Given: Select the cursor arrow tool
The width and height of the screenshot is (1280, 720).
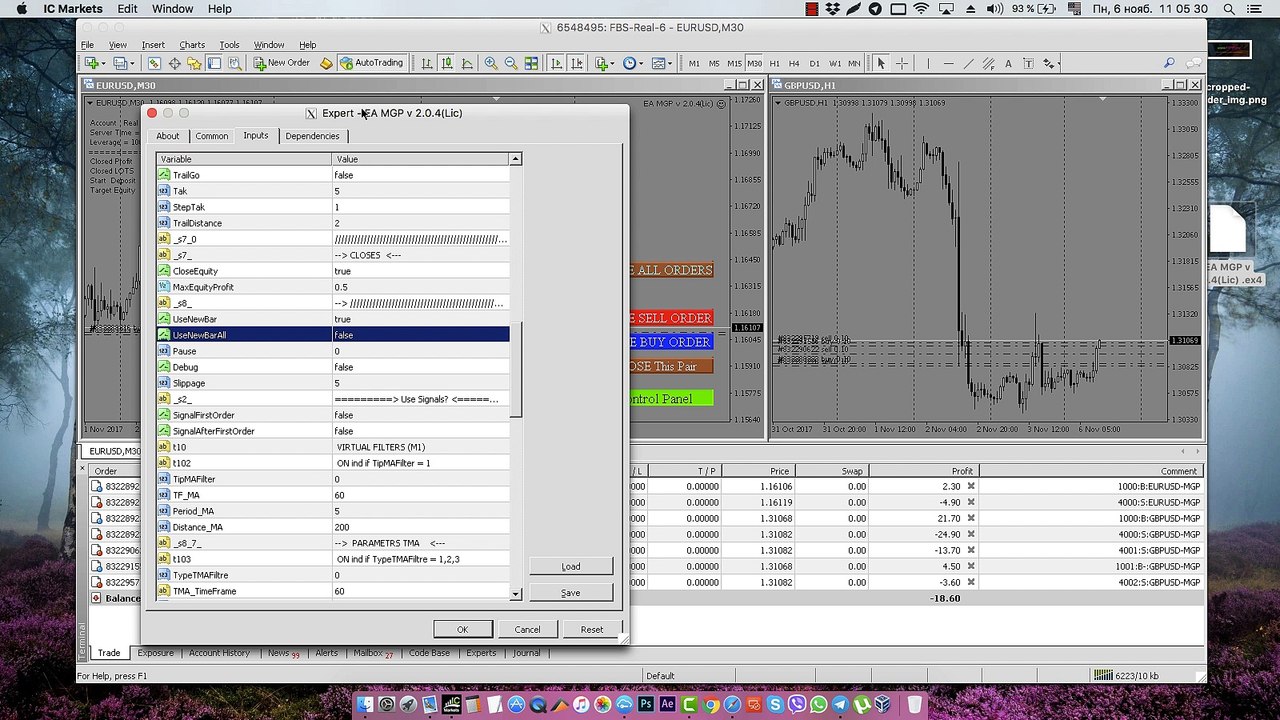Looking at the screenshot, I should pos(881,63).
